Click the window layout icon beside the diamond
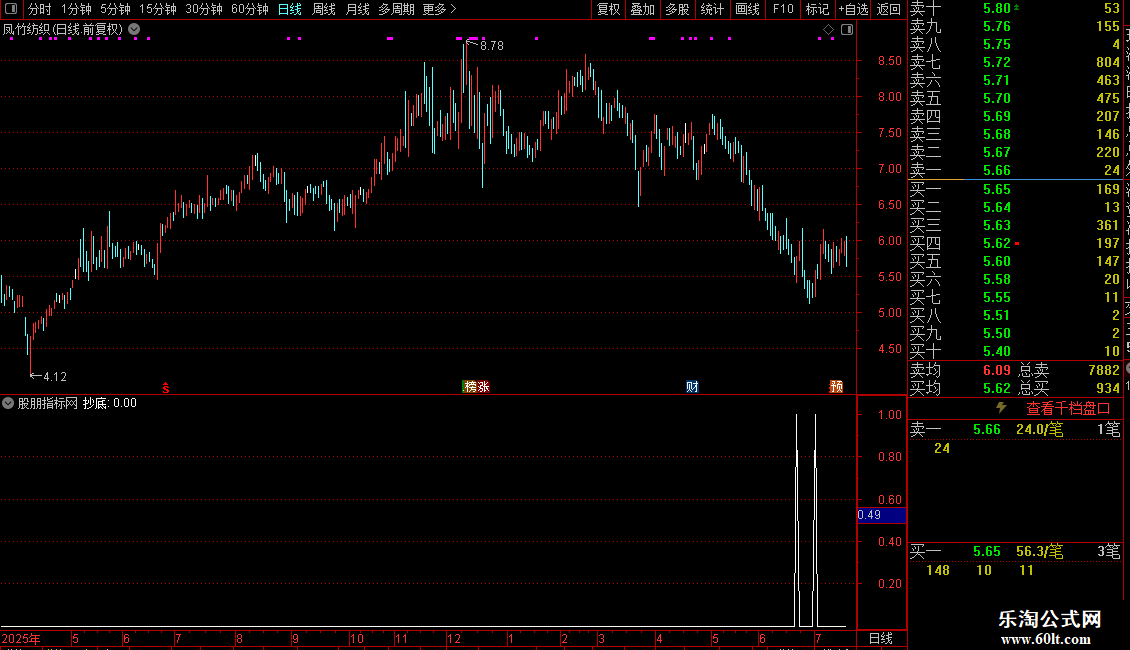This screenshot has height=650, width=1130. pyautogui.click(x=847, y=30)
